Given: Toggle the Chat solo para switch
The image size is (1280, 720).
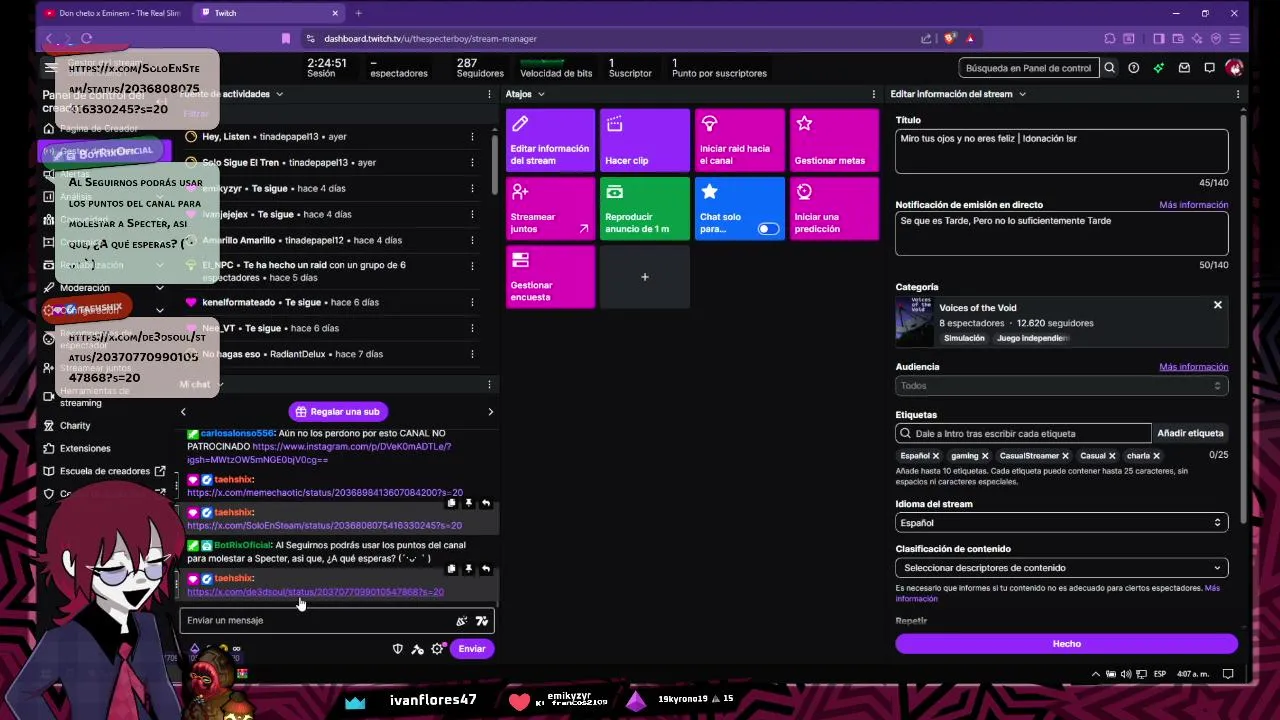Looking at the screenshot, I should tap(767, 229).
